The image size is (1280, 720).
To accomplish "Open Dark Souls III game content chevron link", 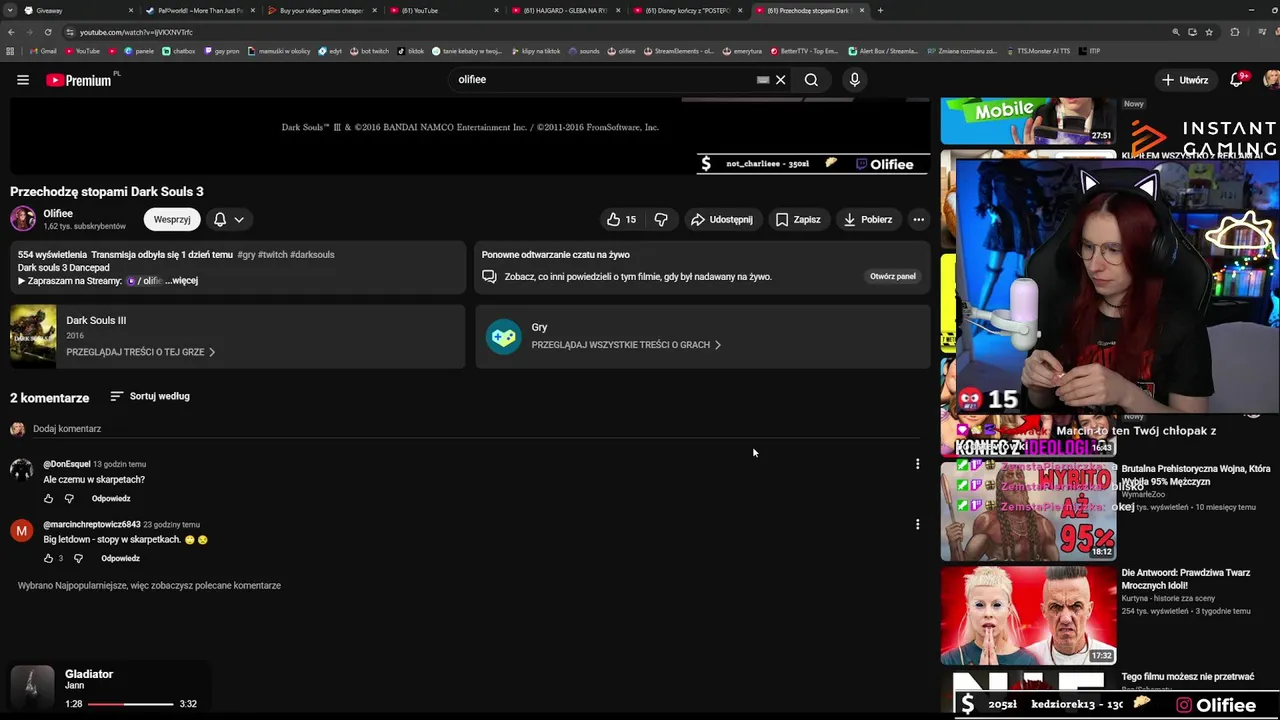I will (141, 352).
